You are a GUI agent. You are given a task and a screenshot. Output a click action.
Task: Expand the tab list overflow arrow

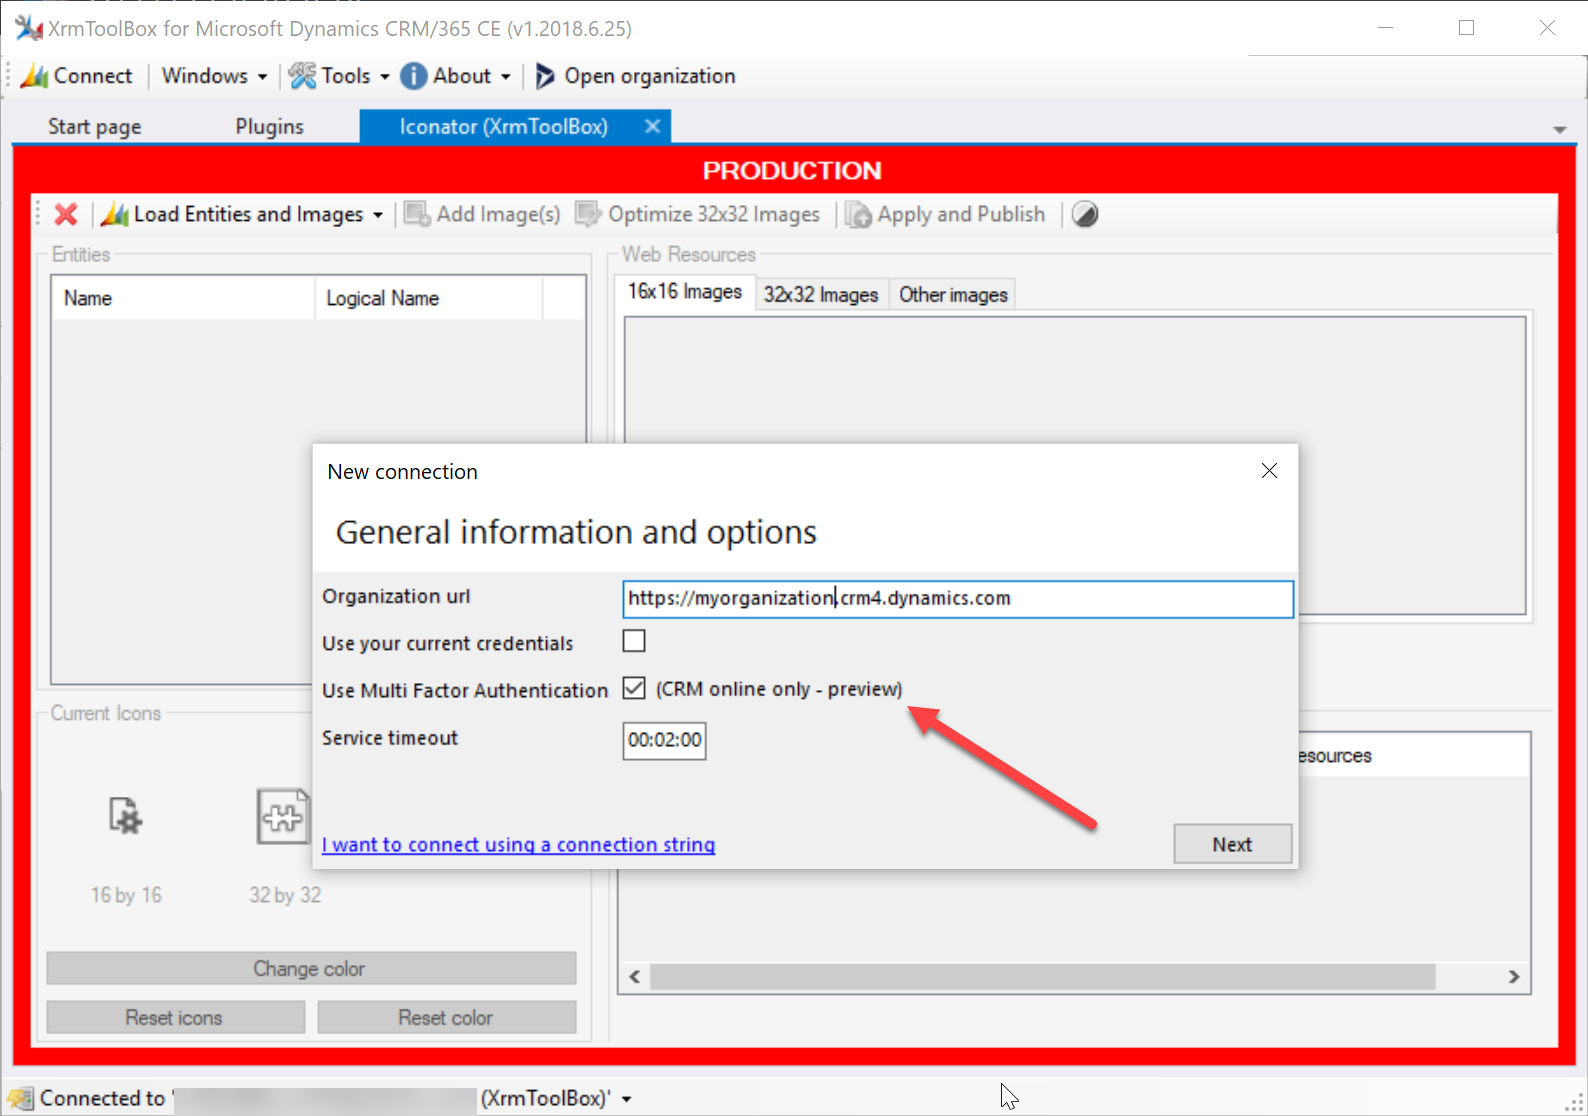point(1559,130)
